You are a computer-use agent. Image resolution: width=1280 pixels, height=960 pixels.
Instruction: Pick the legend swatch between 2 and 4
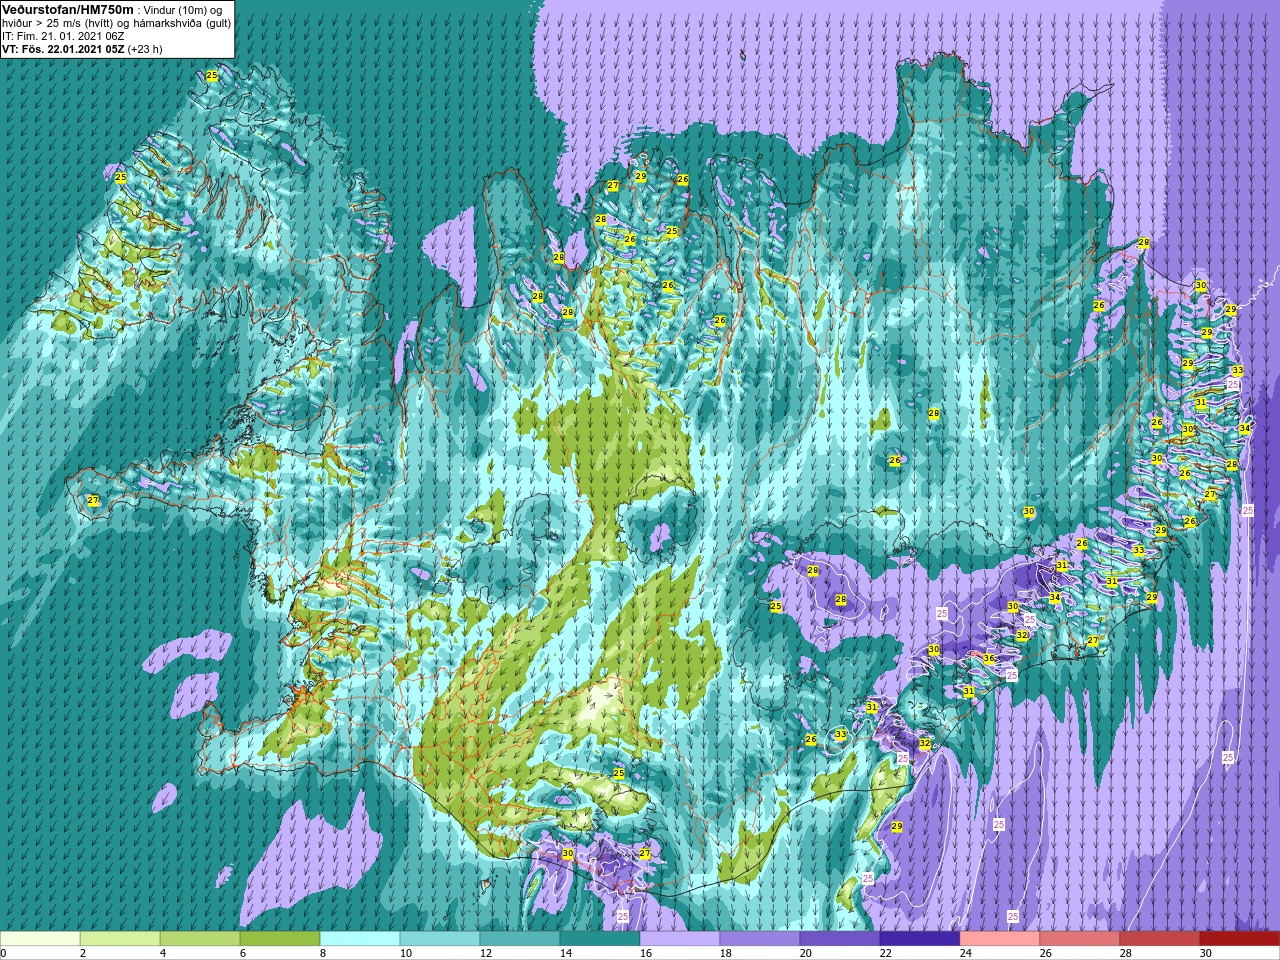pyautogui.click(x=120, y=939)
